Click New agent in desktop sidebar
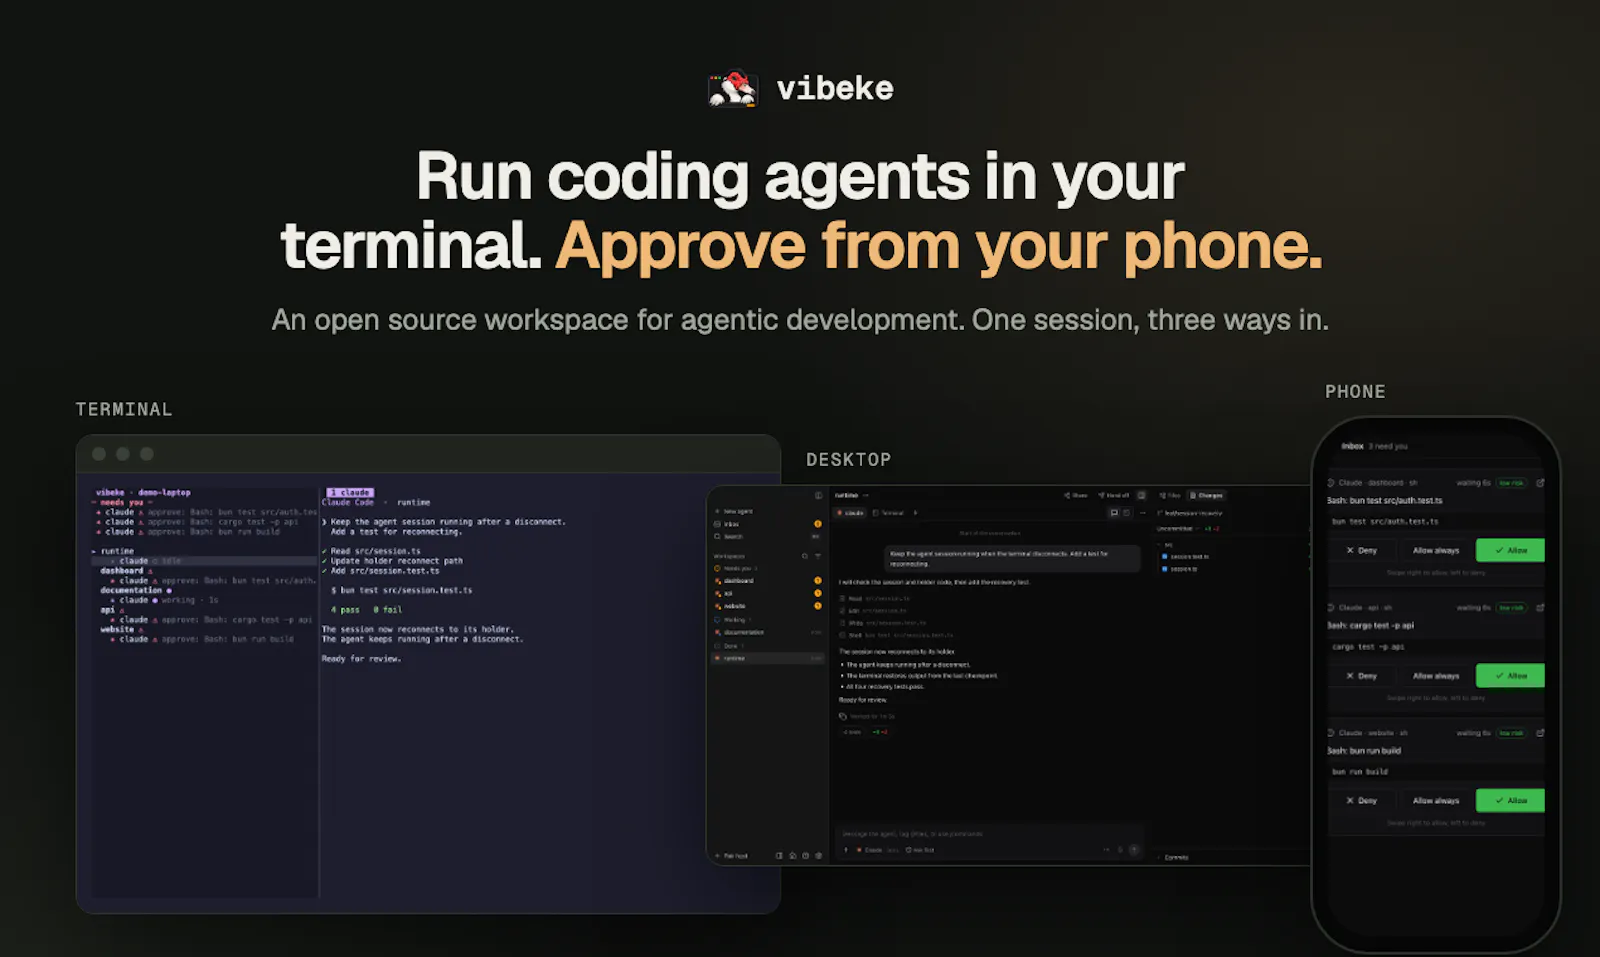Image resolution: width=1600 pixels, height=957 pixels. (x=733, y=511)
